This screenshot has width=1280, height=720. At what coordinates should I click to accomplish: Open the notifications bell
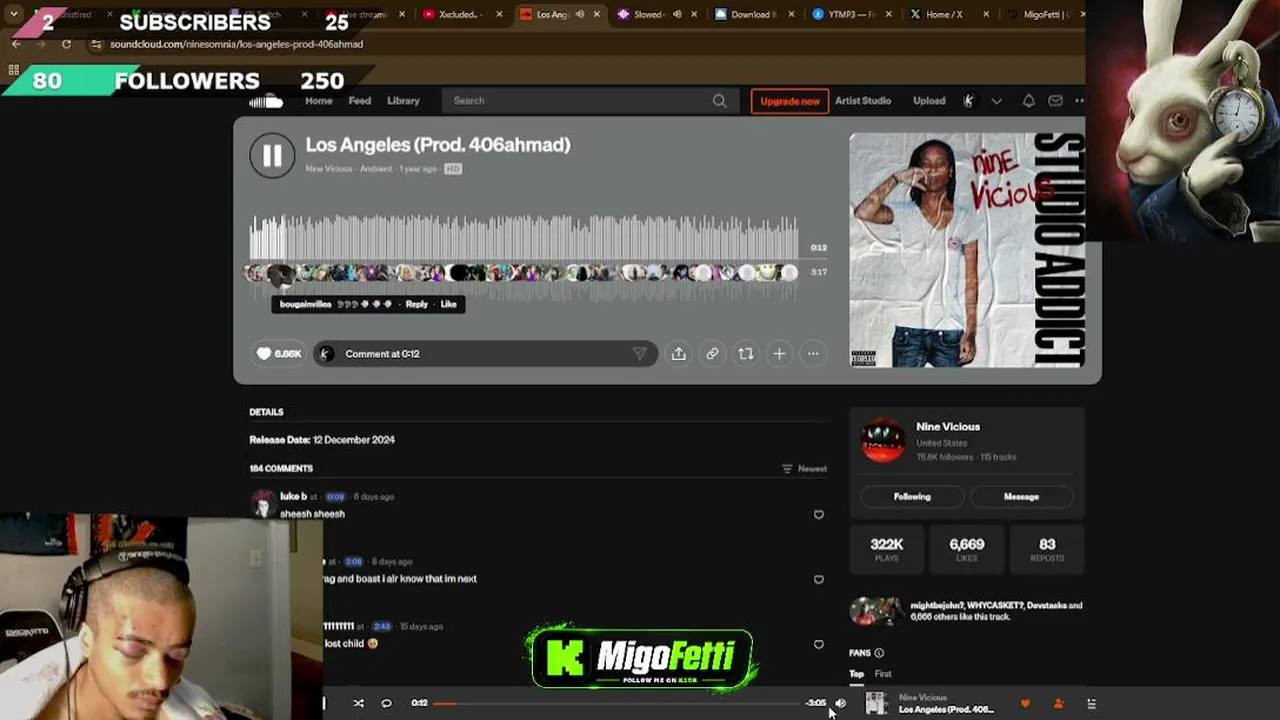1028,101
